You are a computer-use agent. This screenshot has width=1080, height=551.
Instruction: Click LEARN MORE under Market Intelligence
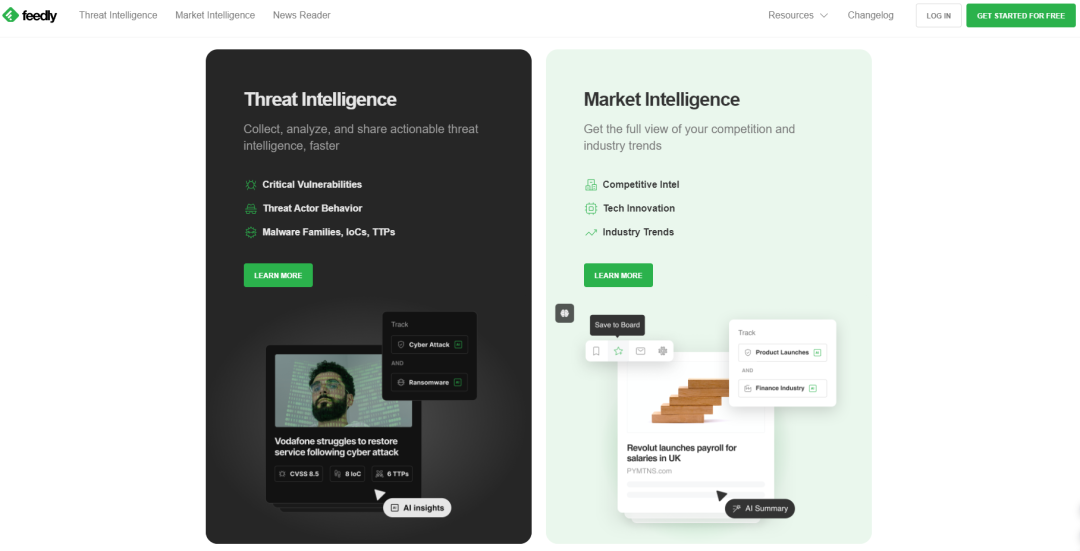[619, 276]
